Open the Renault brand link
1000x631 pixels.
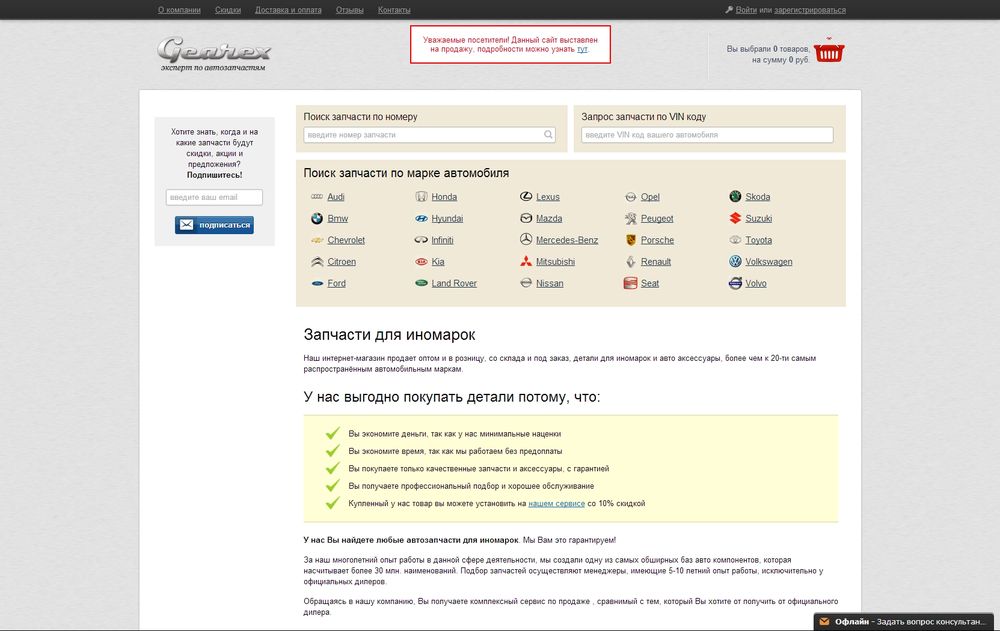click(656, 262)
